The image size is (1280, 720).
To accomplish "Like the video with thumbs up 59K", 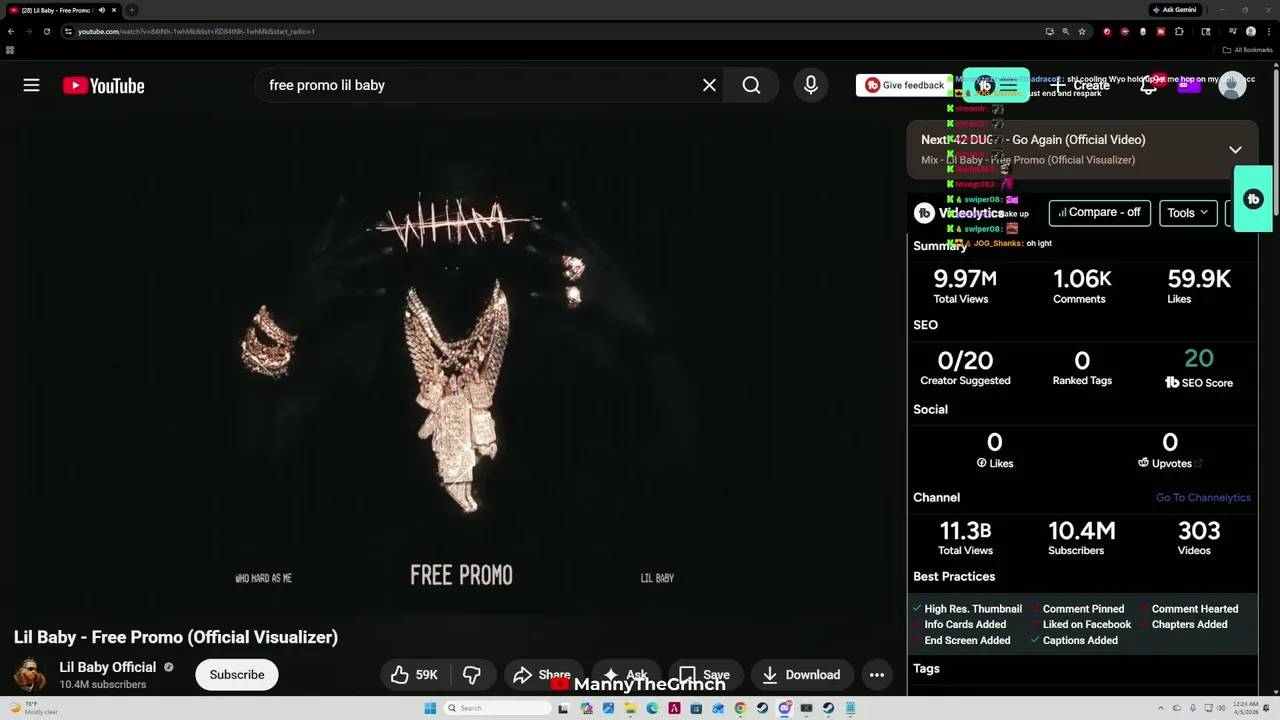I will click(414, 675).
